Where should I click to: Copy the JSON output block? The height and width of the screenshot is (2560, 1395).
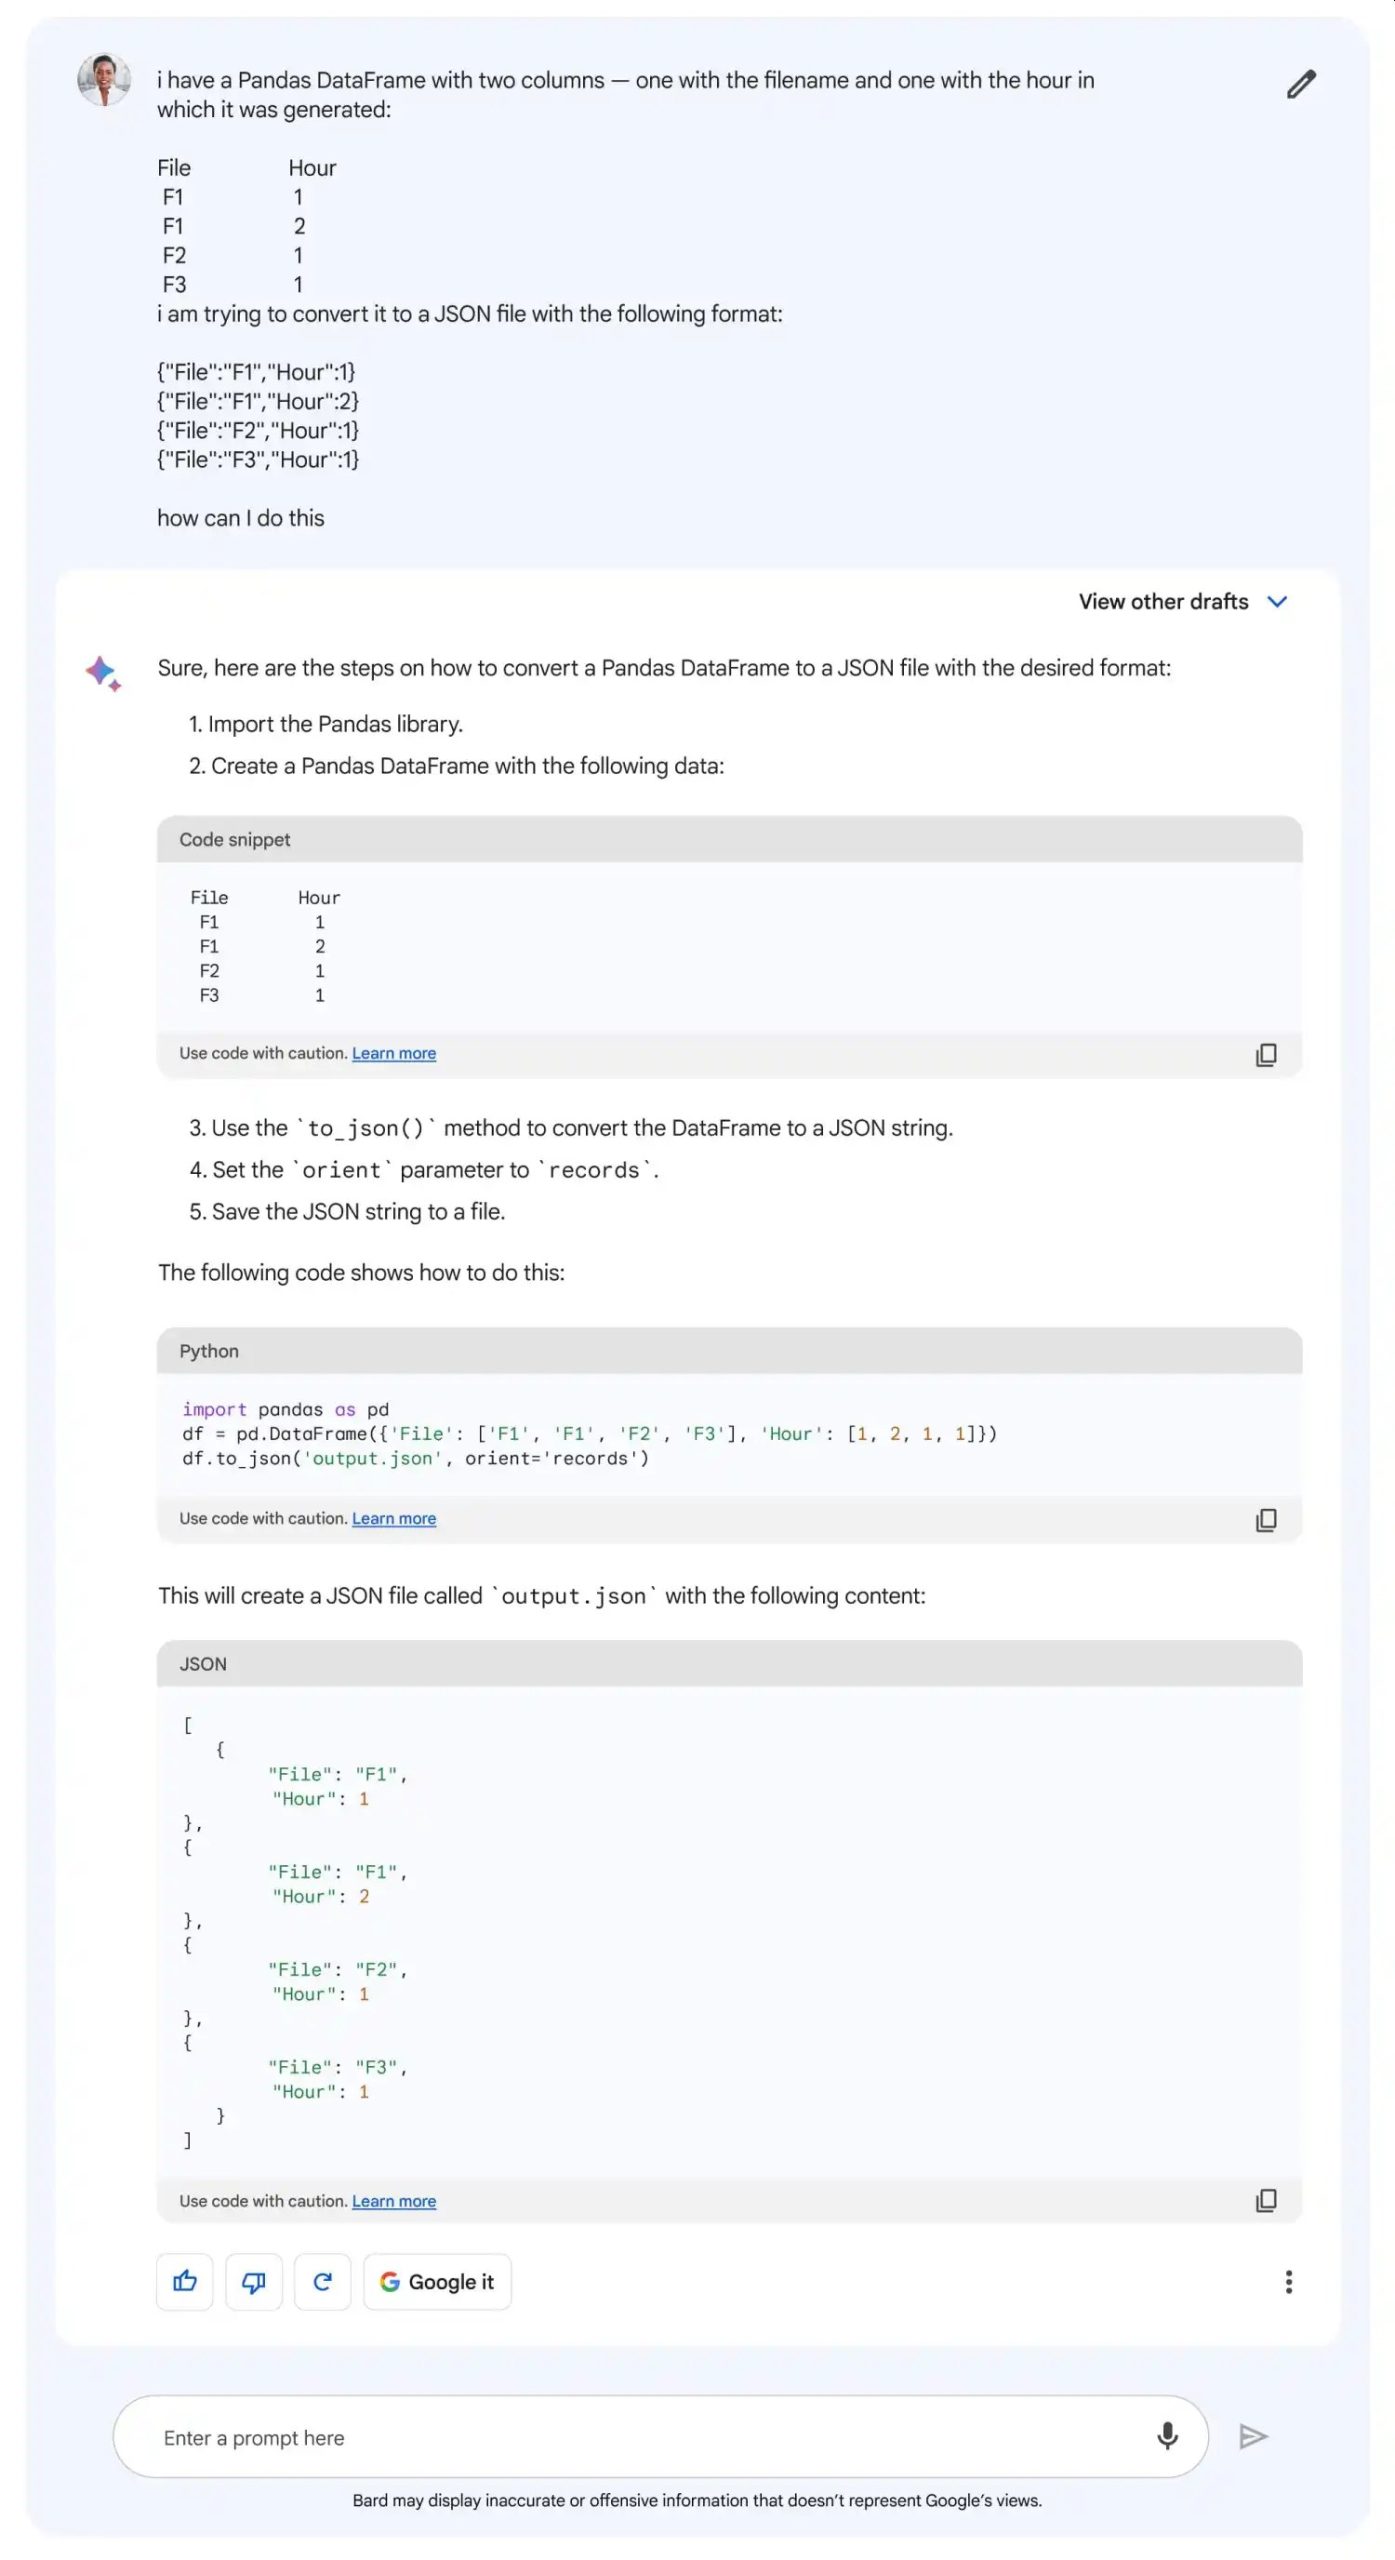(1266, 2200)
